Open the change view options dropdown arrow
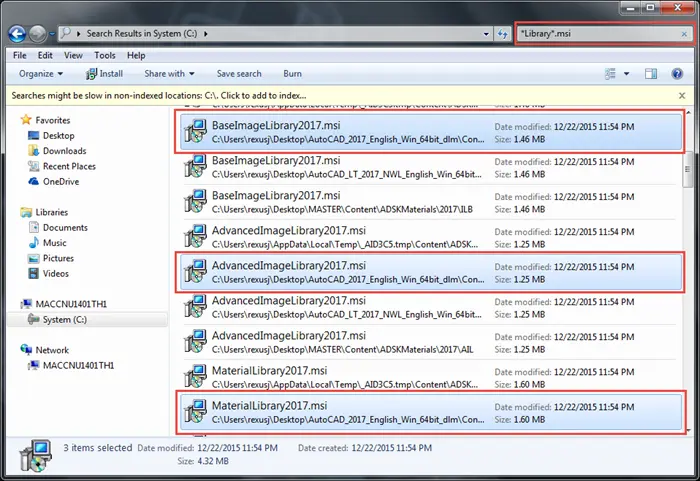700x481 pixels. point(627,74)
